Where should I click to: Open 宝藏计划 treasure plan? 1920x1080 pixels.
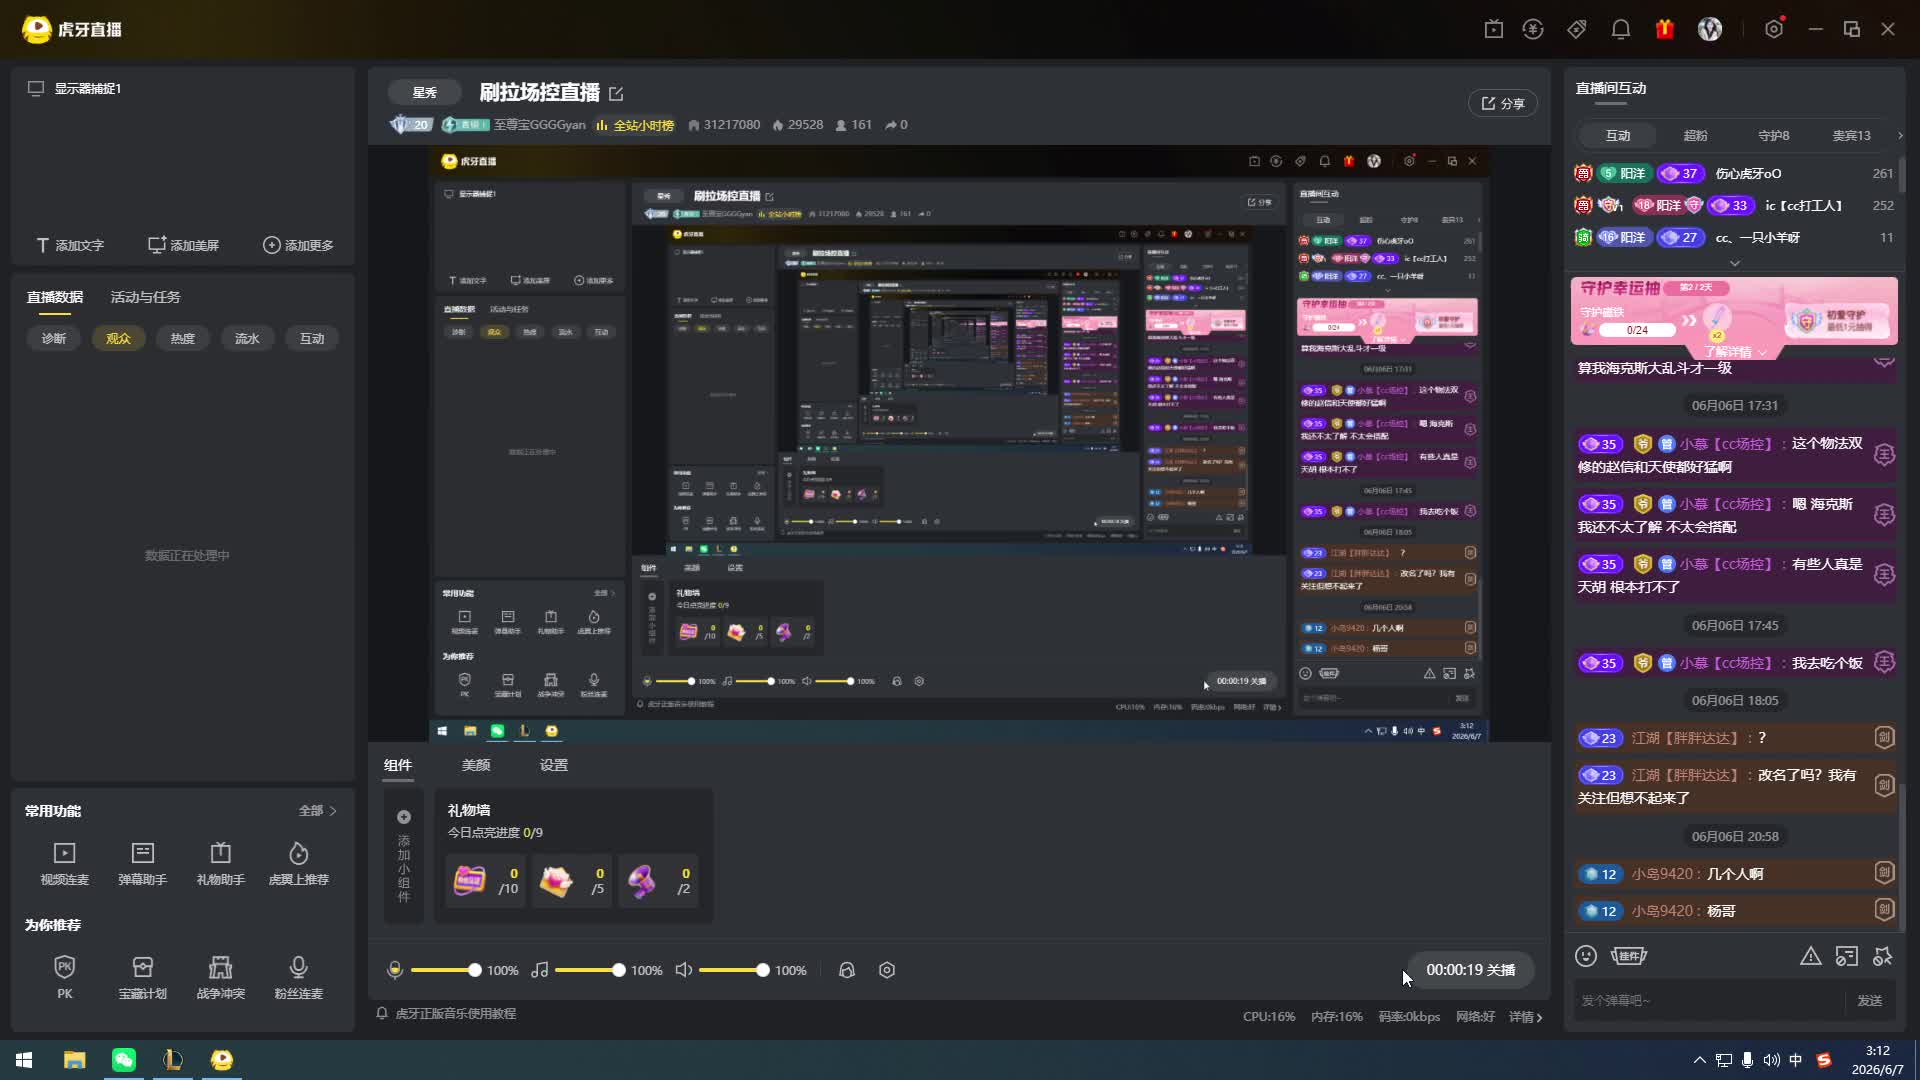coord(143,977)
